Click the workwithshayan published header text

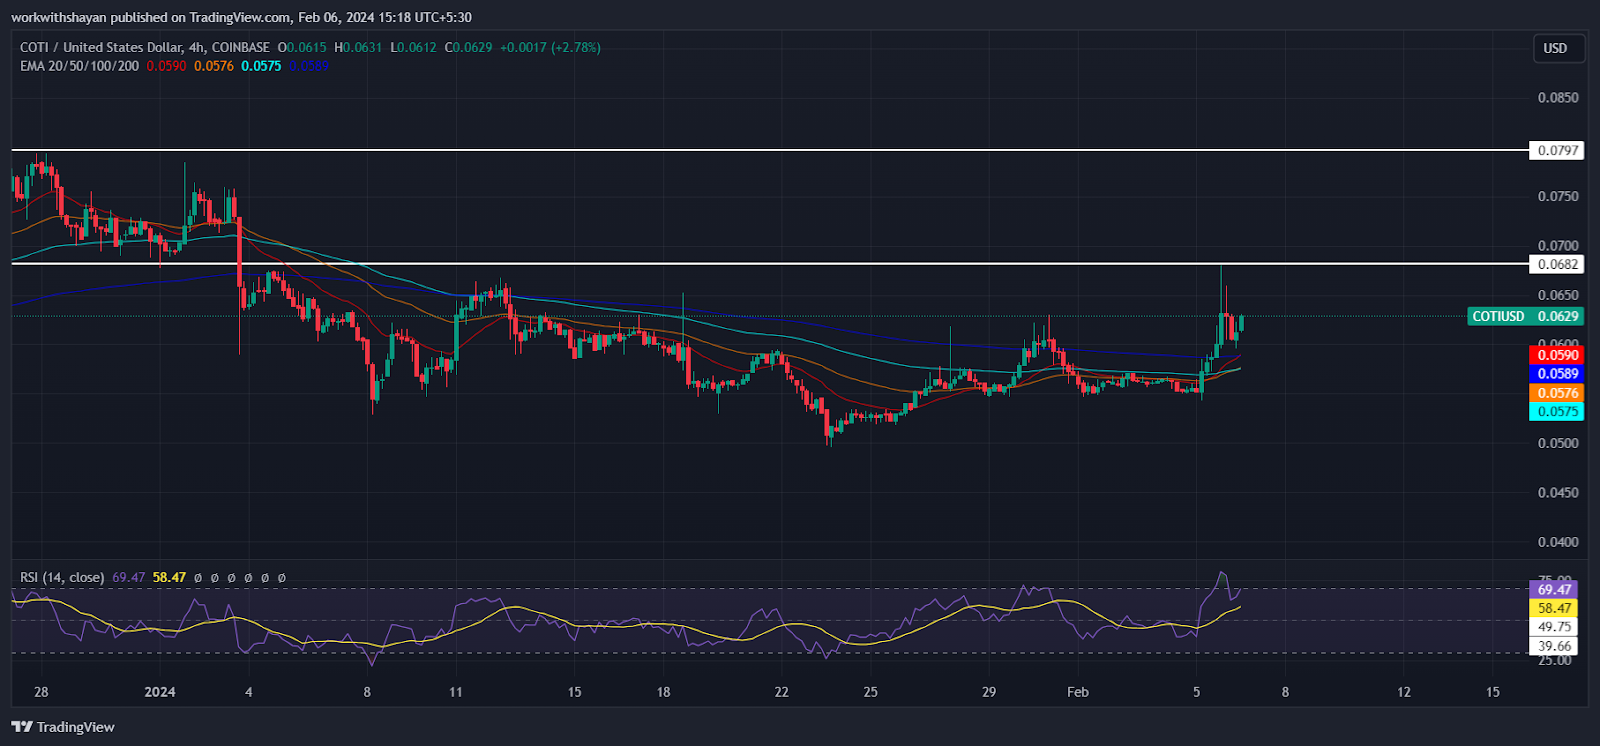242,17
